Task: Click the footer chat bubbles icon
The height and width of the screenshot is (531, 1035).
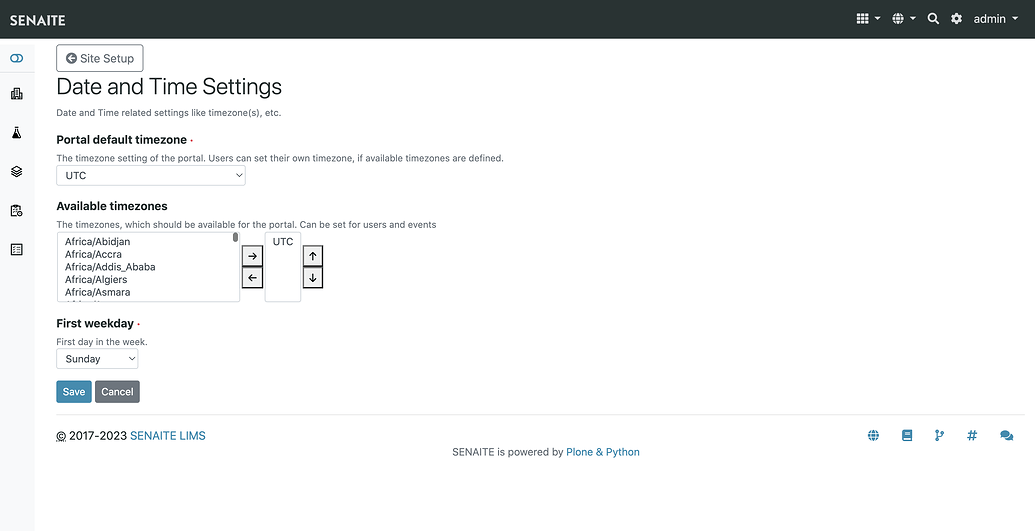Action: click(1007, 436)
